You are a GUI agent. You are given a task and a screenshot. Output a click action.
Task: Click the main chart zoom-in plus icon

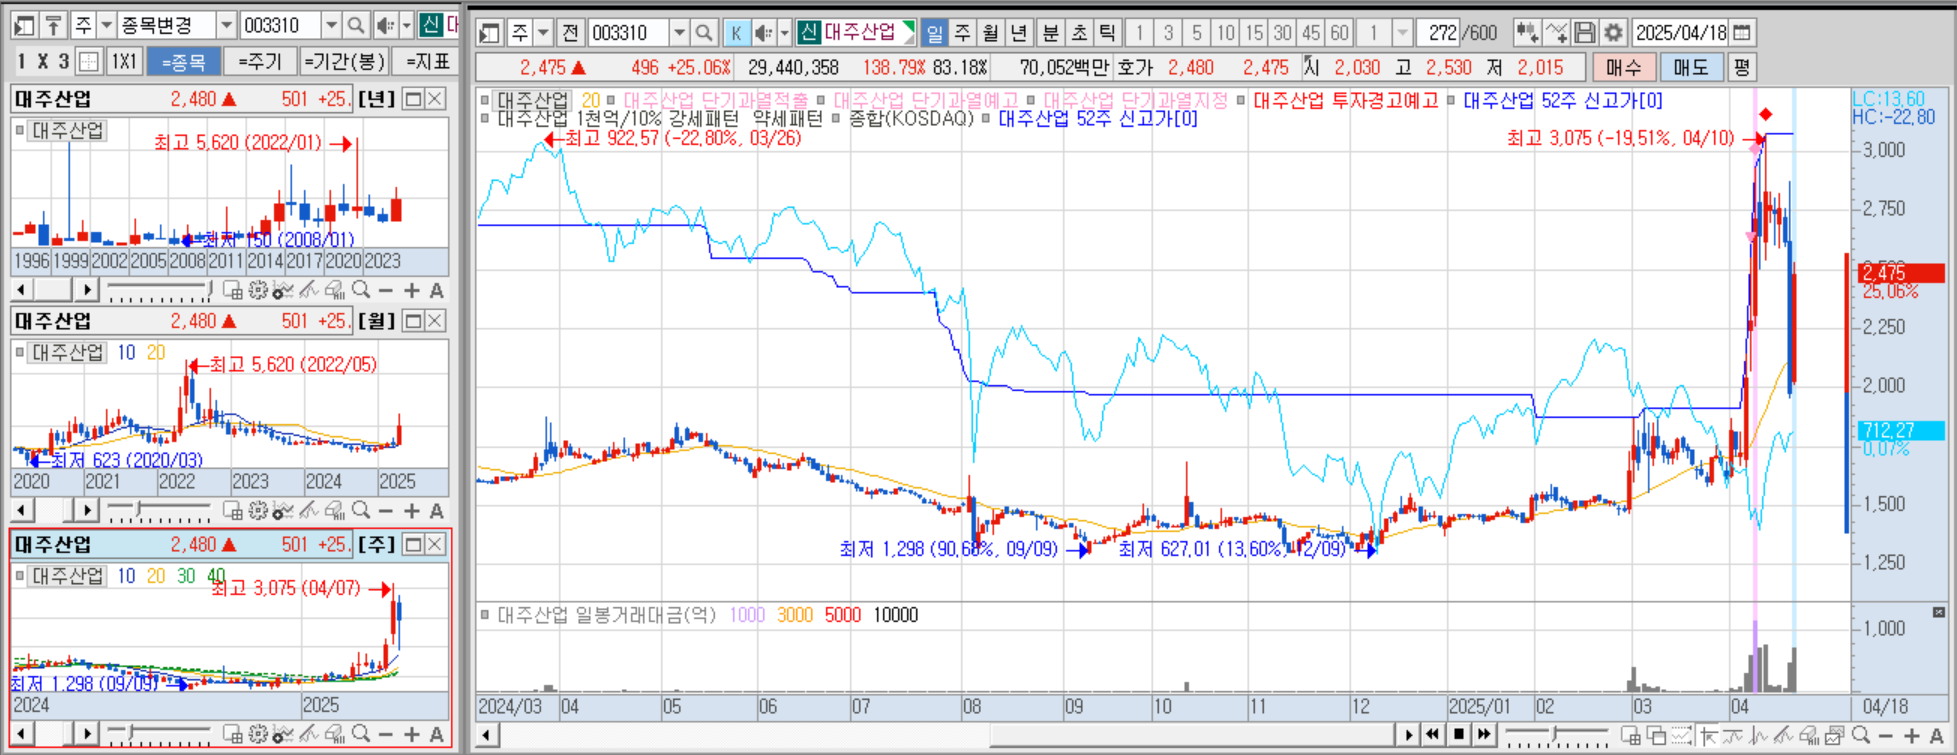click(1911, 736)
